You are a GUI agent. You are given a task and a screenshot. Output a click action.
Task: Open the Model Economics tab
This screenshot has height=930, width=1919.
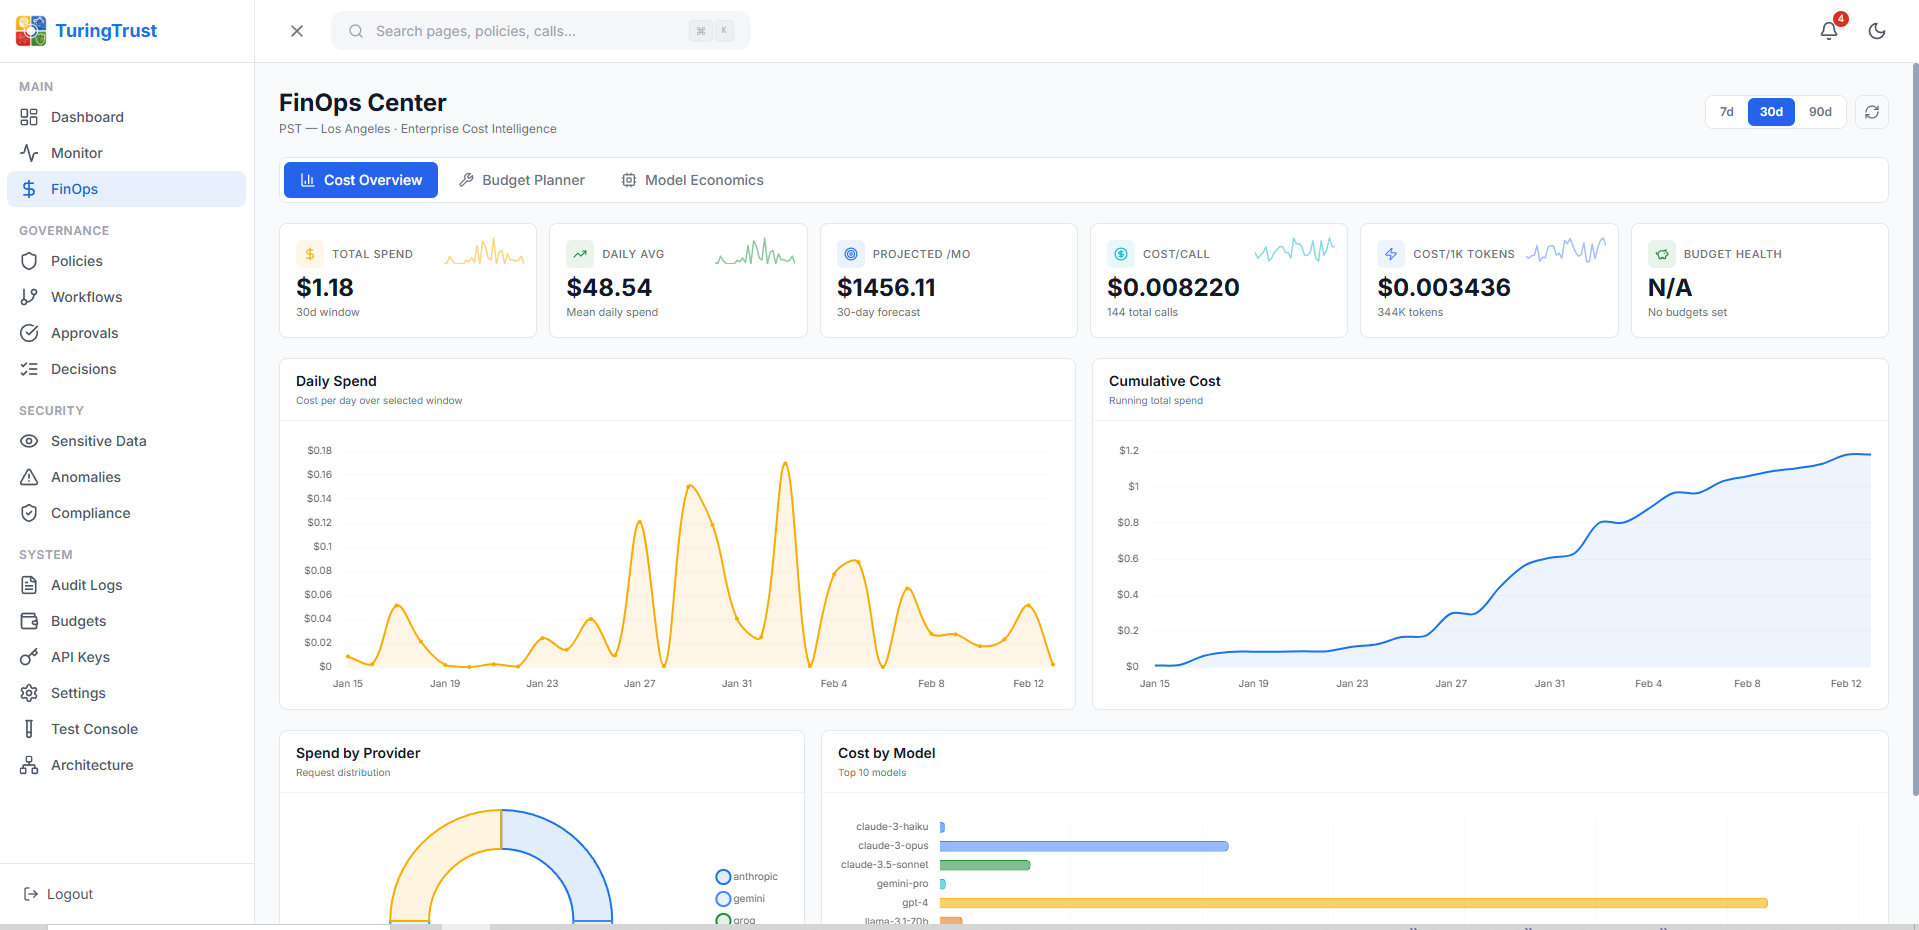[x=692, y=180]
